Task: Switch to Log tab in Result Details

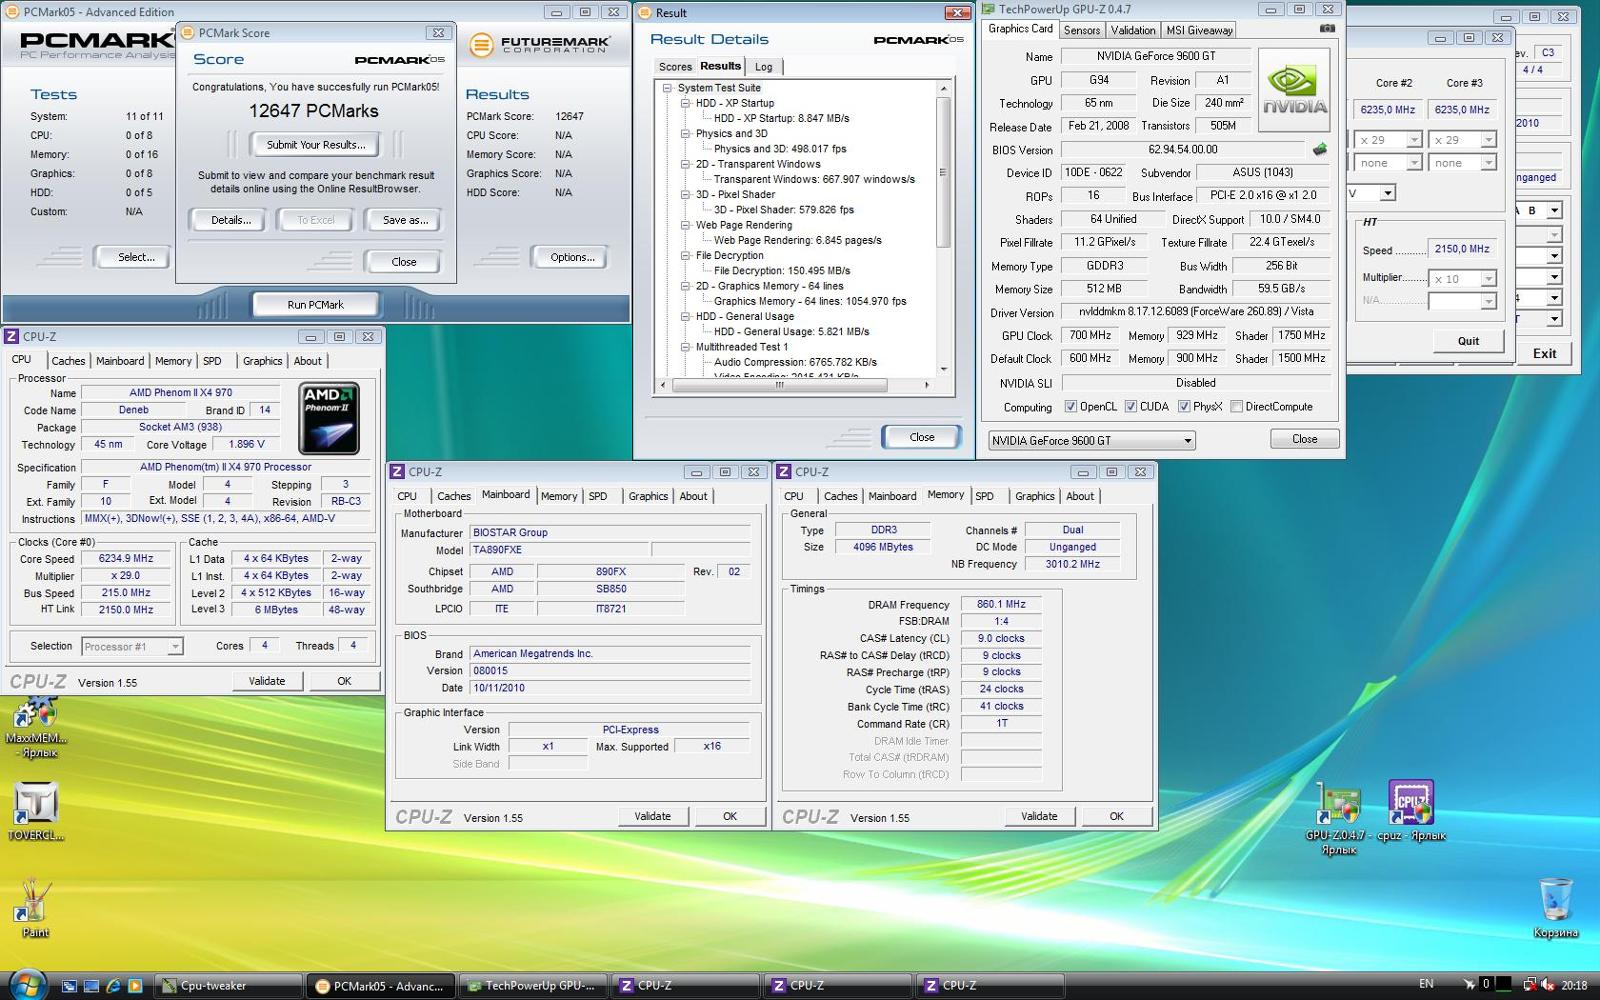Action: 764,67
